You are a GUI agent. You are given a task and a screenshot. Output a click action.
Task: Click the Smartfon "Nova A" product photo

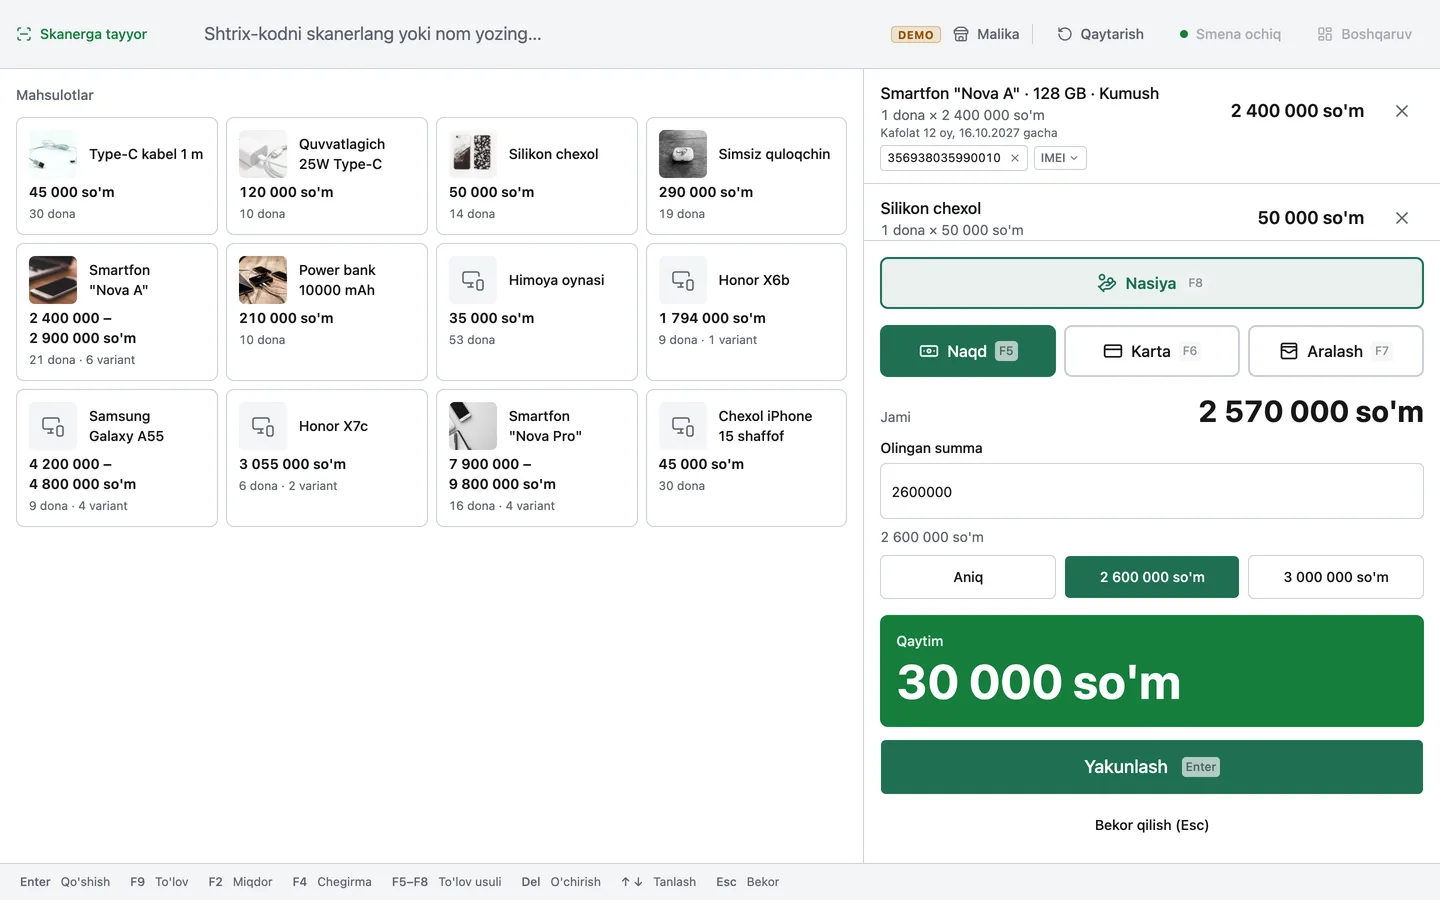53,280
